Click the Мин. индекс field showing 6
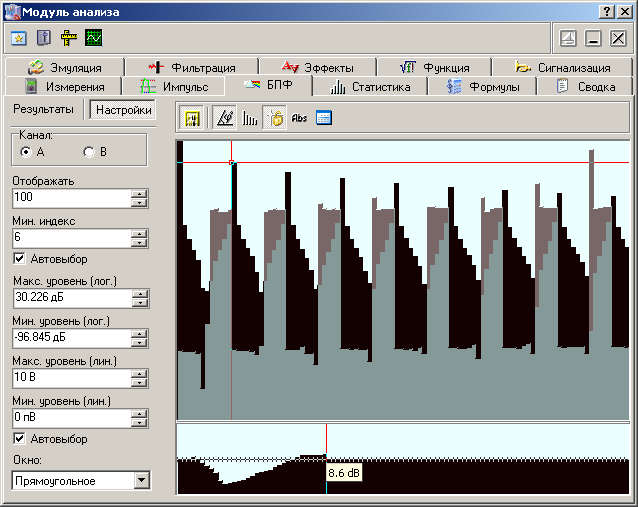Screen dimensions: 638x507 [x=72, y=238]
